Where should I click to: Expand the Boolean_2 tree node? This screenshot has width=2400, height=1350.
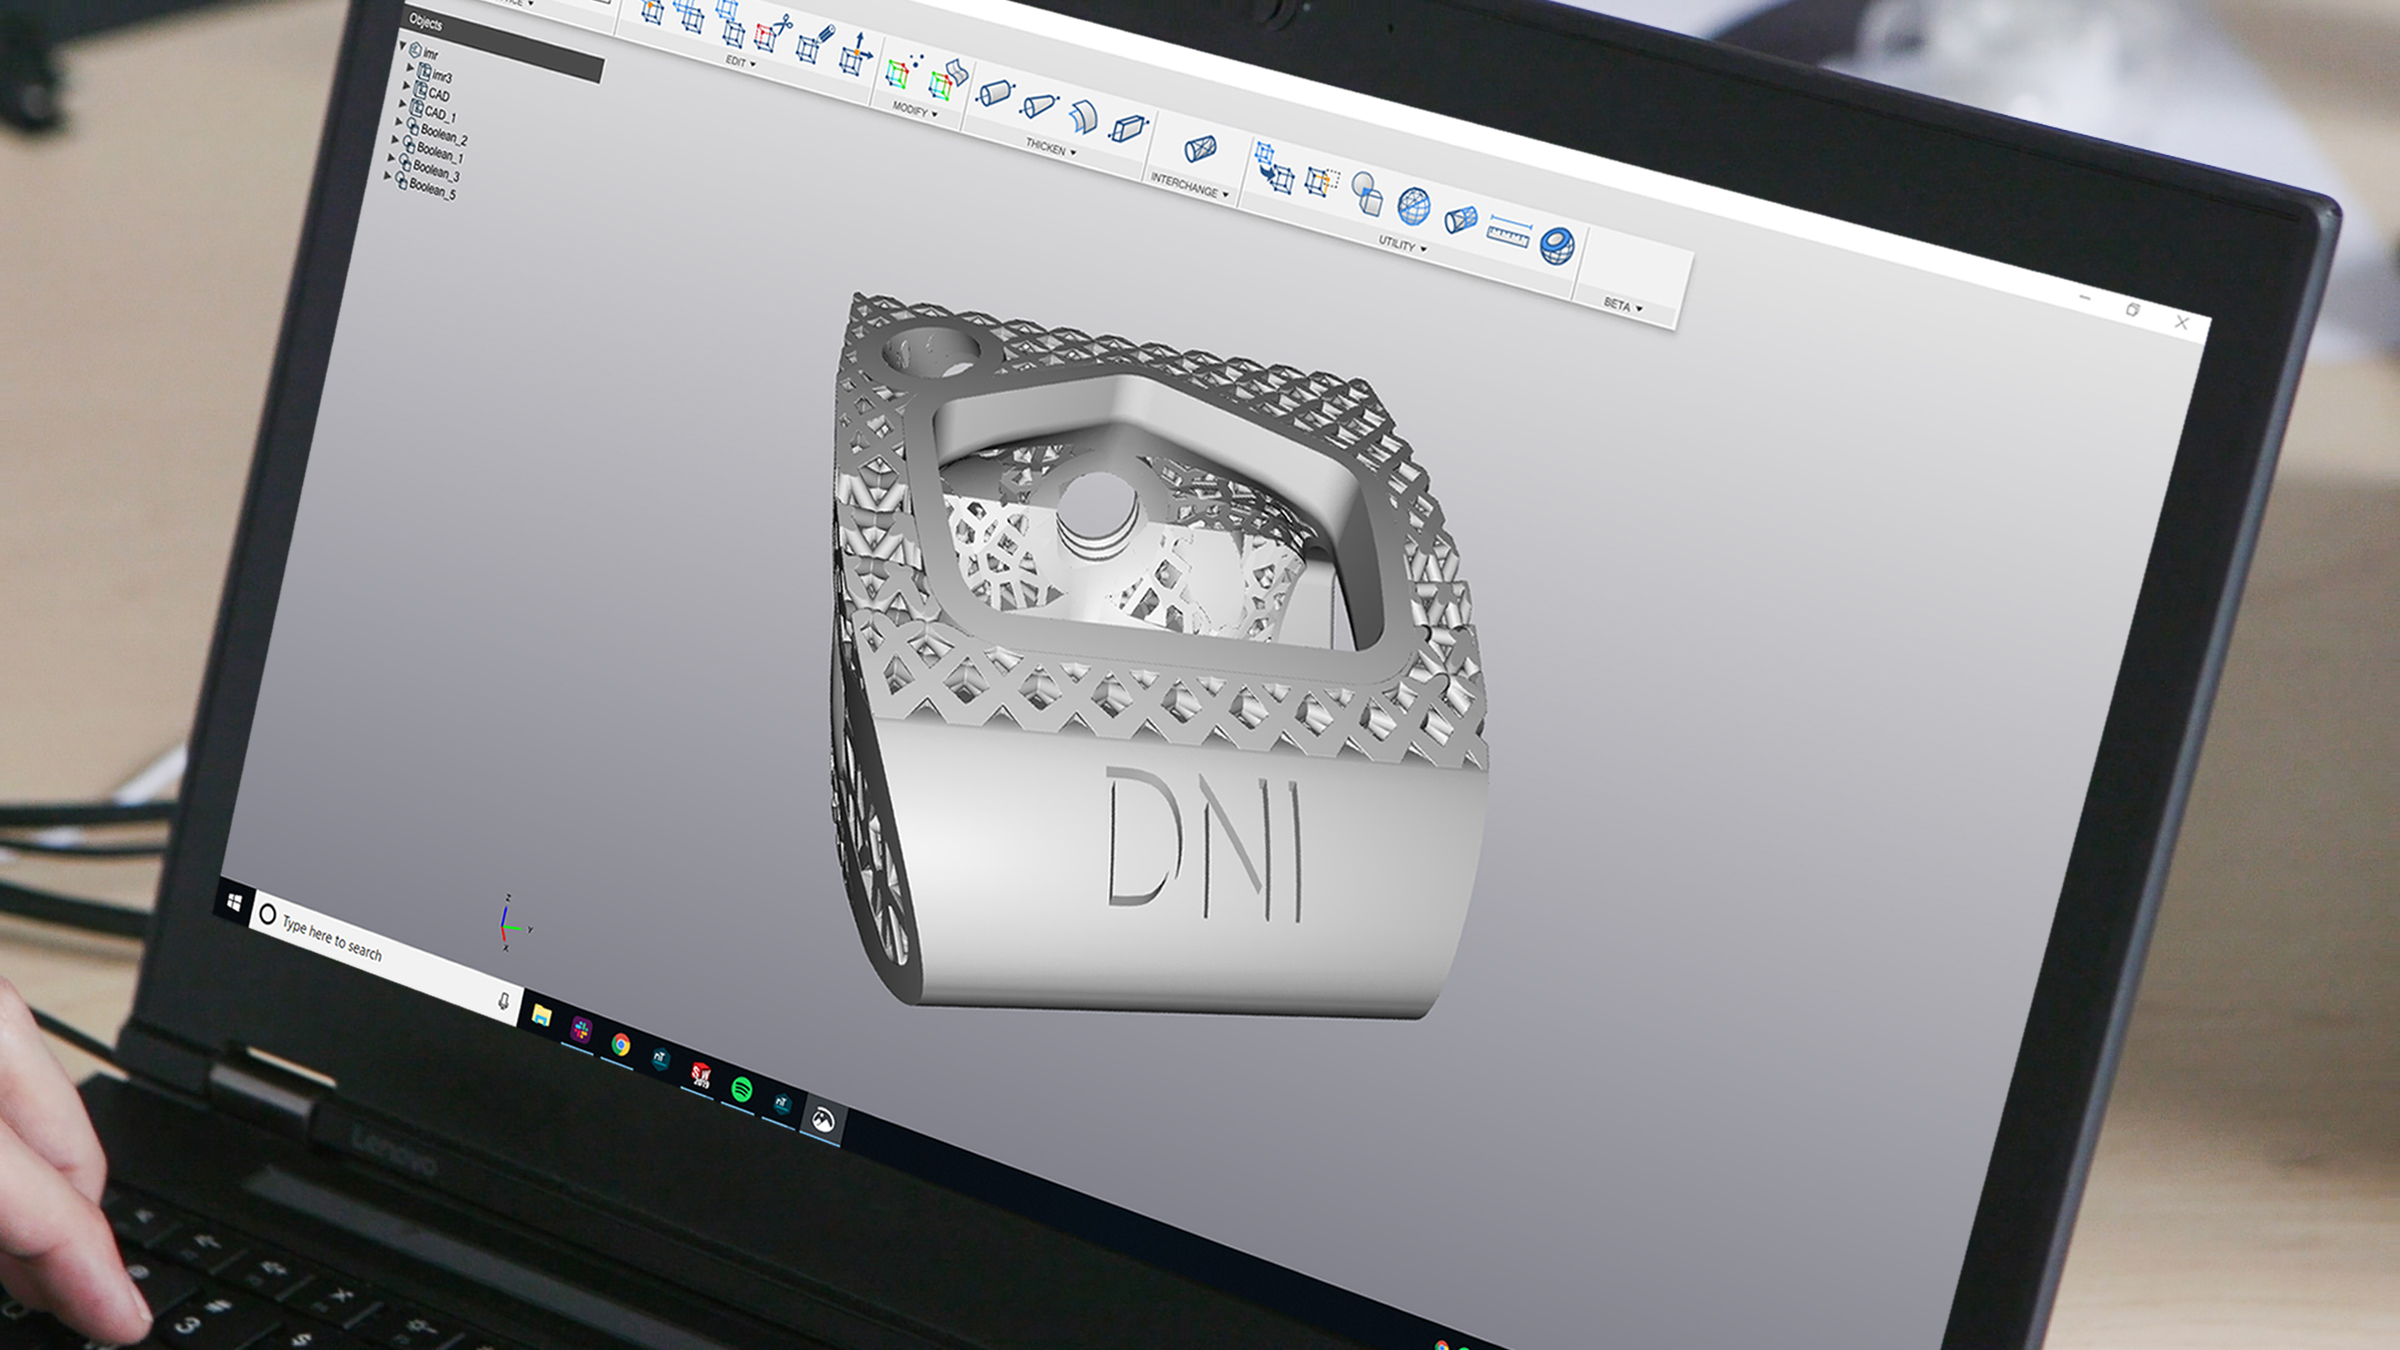(x=400, y=122)
